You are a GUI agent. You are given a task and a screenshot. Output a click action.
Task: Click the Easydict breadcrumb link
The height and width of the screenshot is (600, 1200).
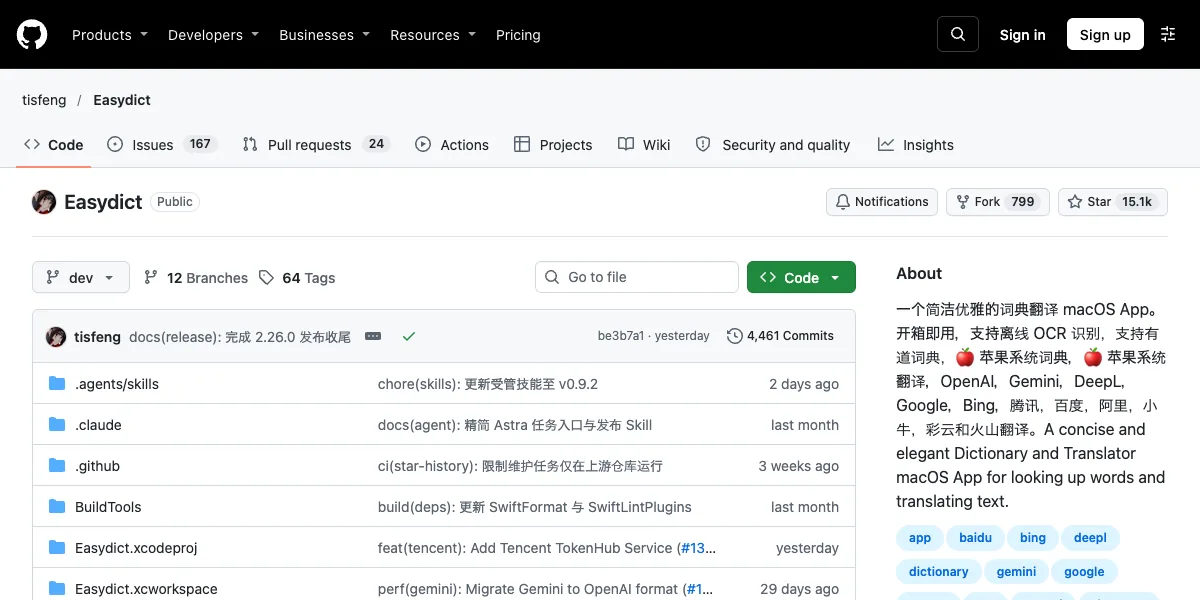click(122, 100)
